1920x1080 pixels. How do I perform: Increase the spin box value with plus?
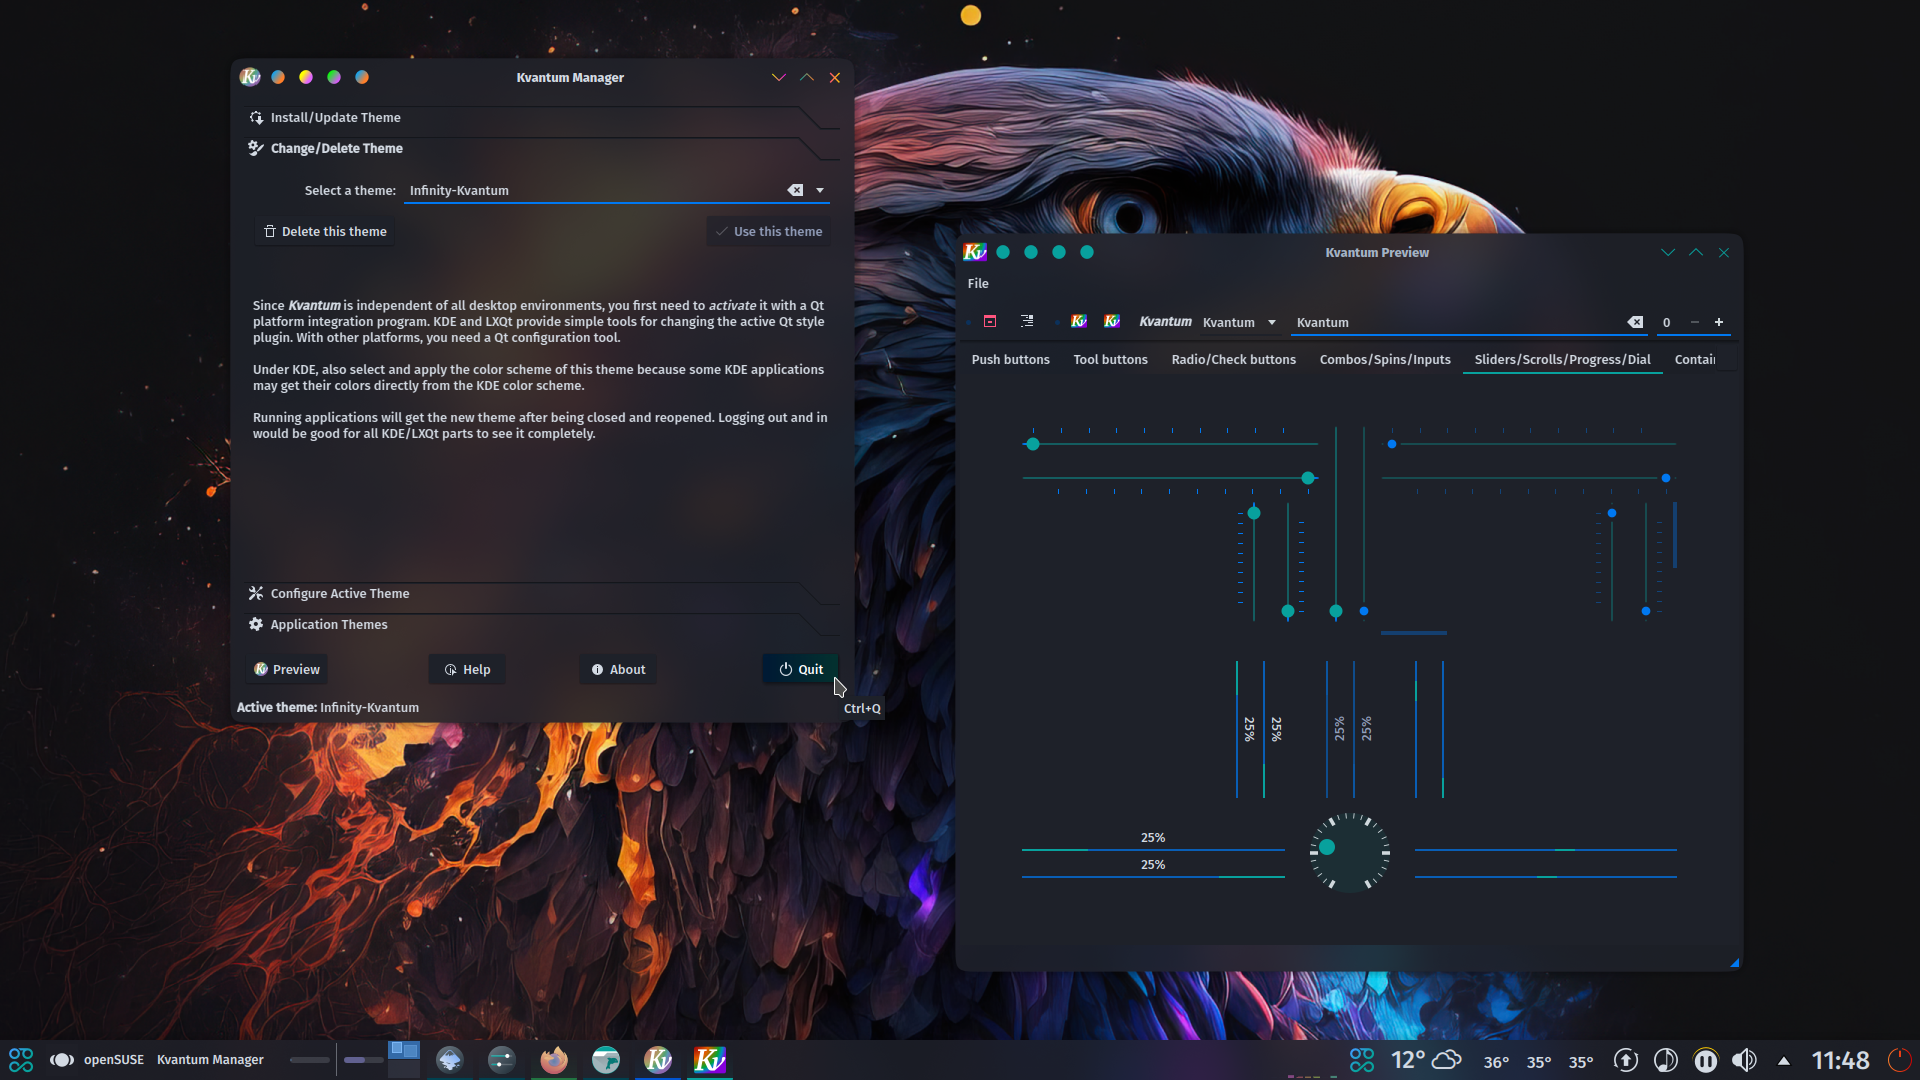point(1719,322)
